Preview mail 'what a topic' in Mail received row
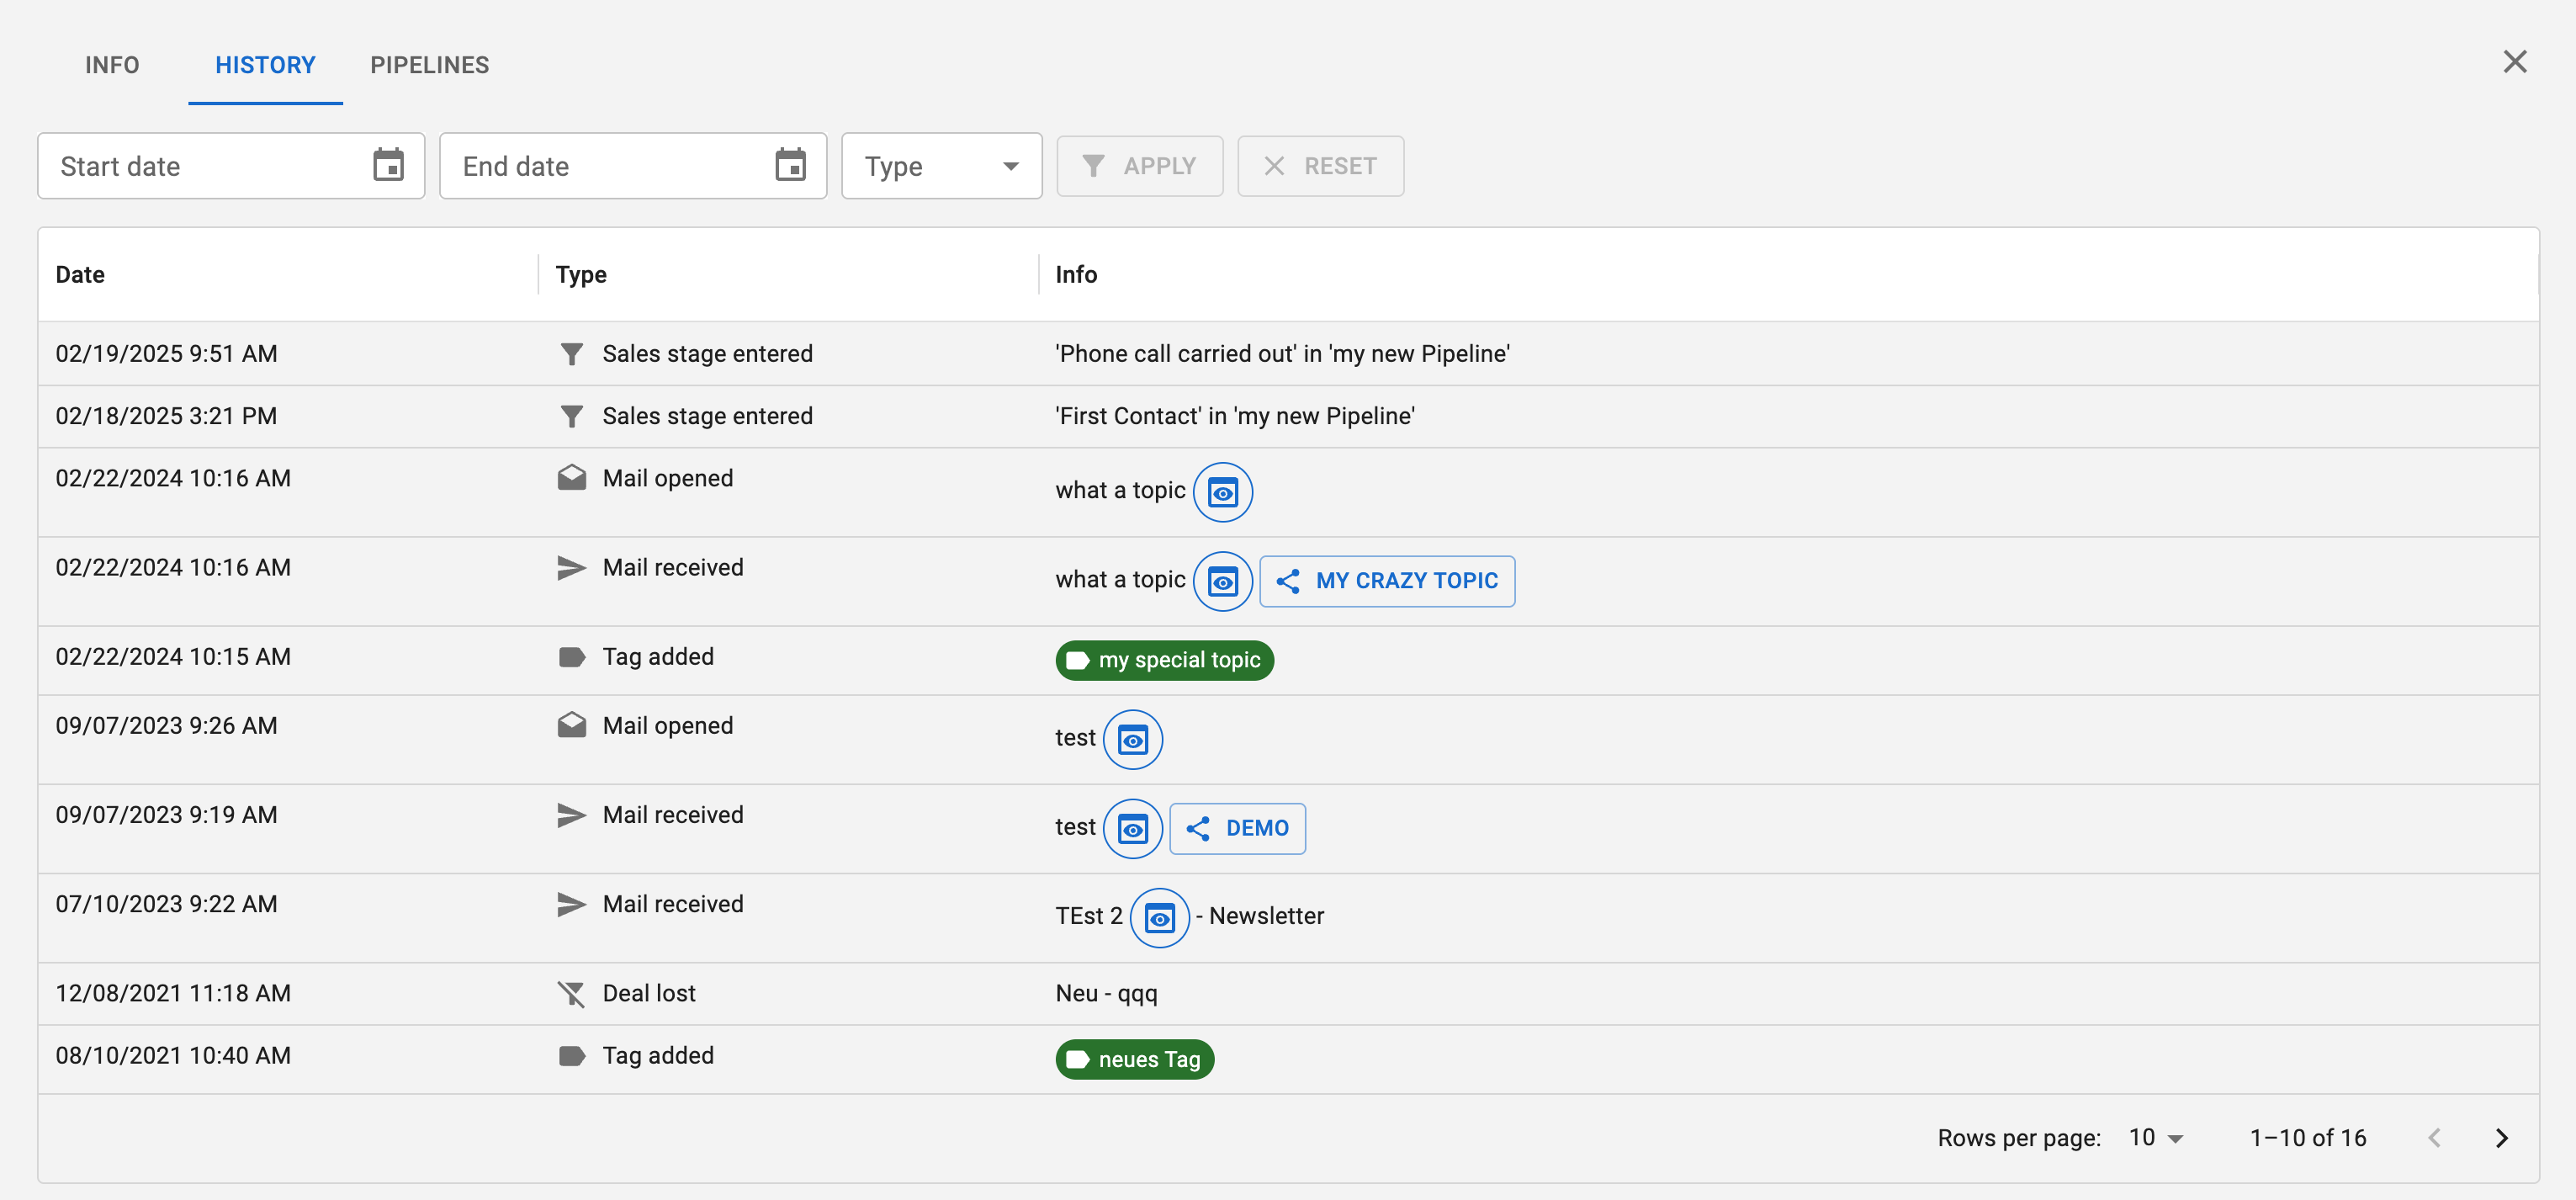The image size is (2576, 1200). pyautogui.click(x=1222, y=581)
